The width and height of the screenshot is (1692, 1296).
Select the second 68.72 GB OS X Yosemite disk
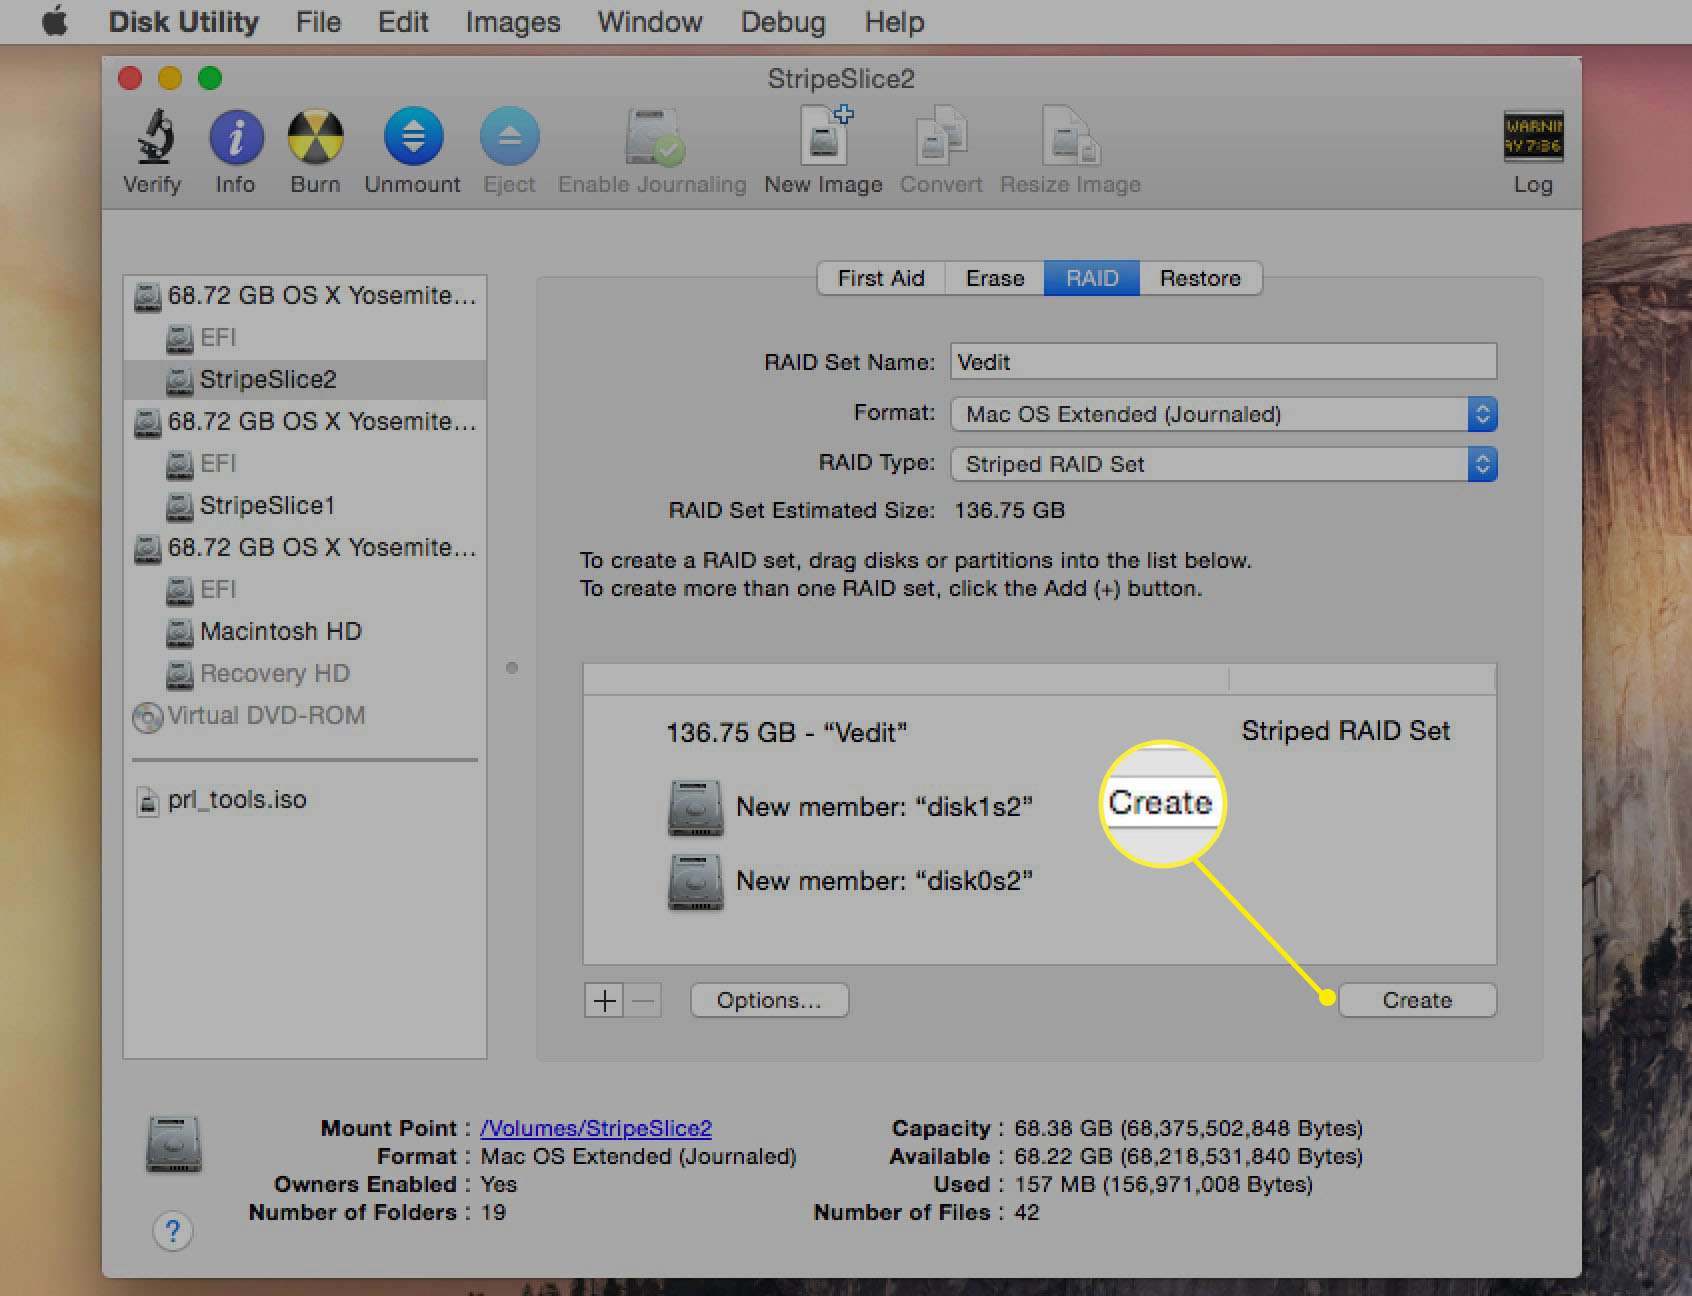point(305,422)
